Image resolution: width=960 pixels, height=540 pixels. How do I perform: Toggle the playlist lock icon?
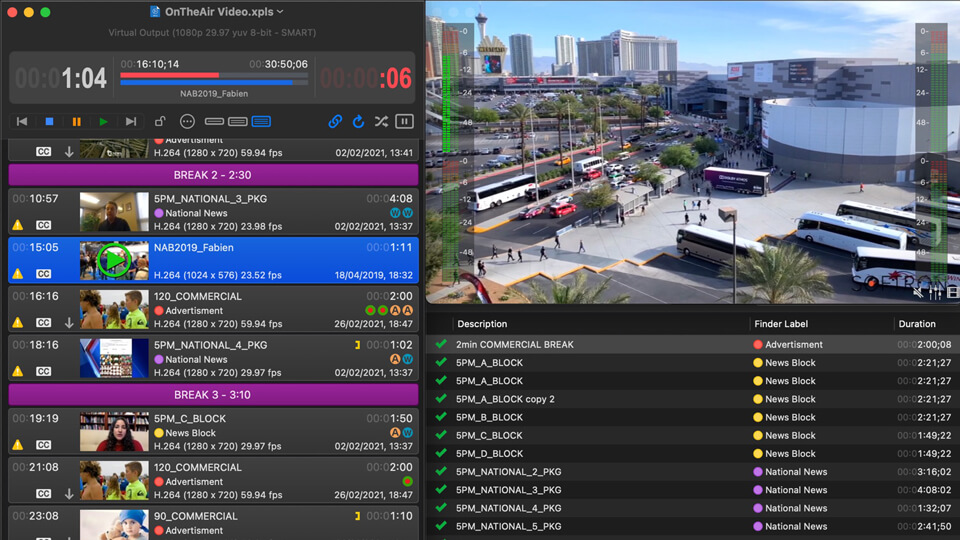tap(160, 121)
